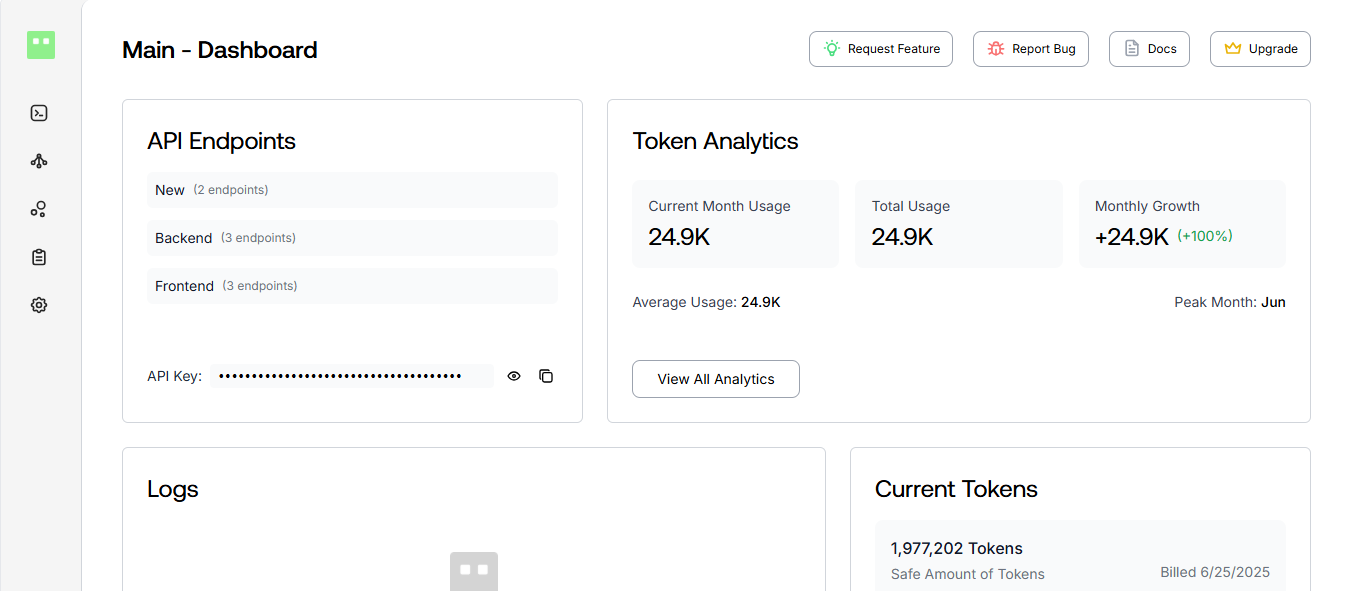The image size is (1359, 591).
Task: Expand the Frontend endpoints group
Action: click(352, 286)
